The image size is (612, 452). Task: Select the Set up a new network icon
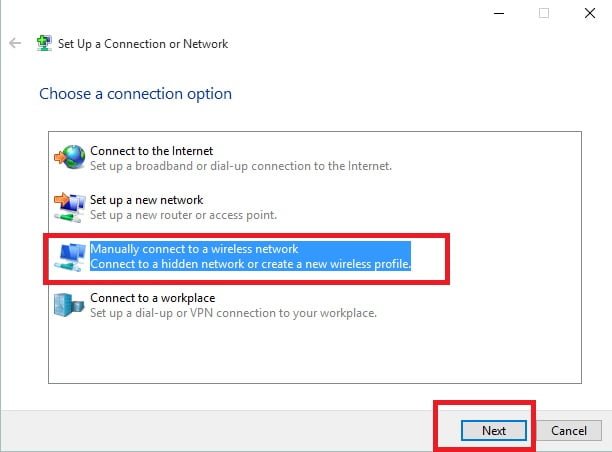pos(69,207)
